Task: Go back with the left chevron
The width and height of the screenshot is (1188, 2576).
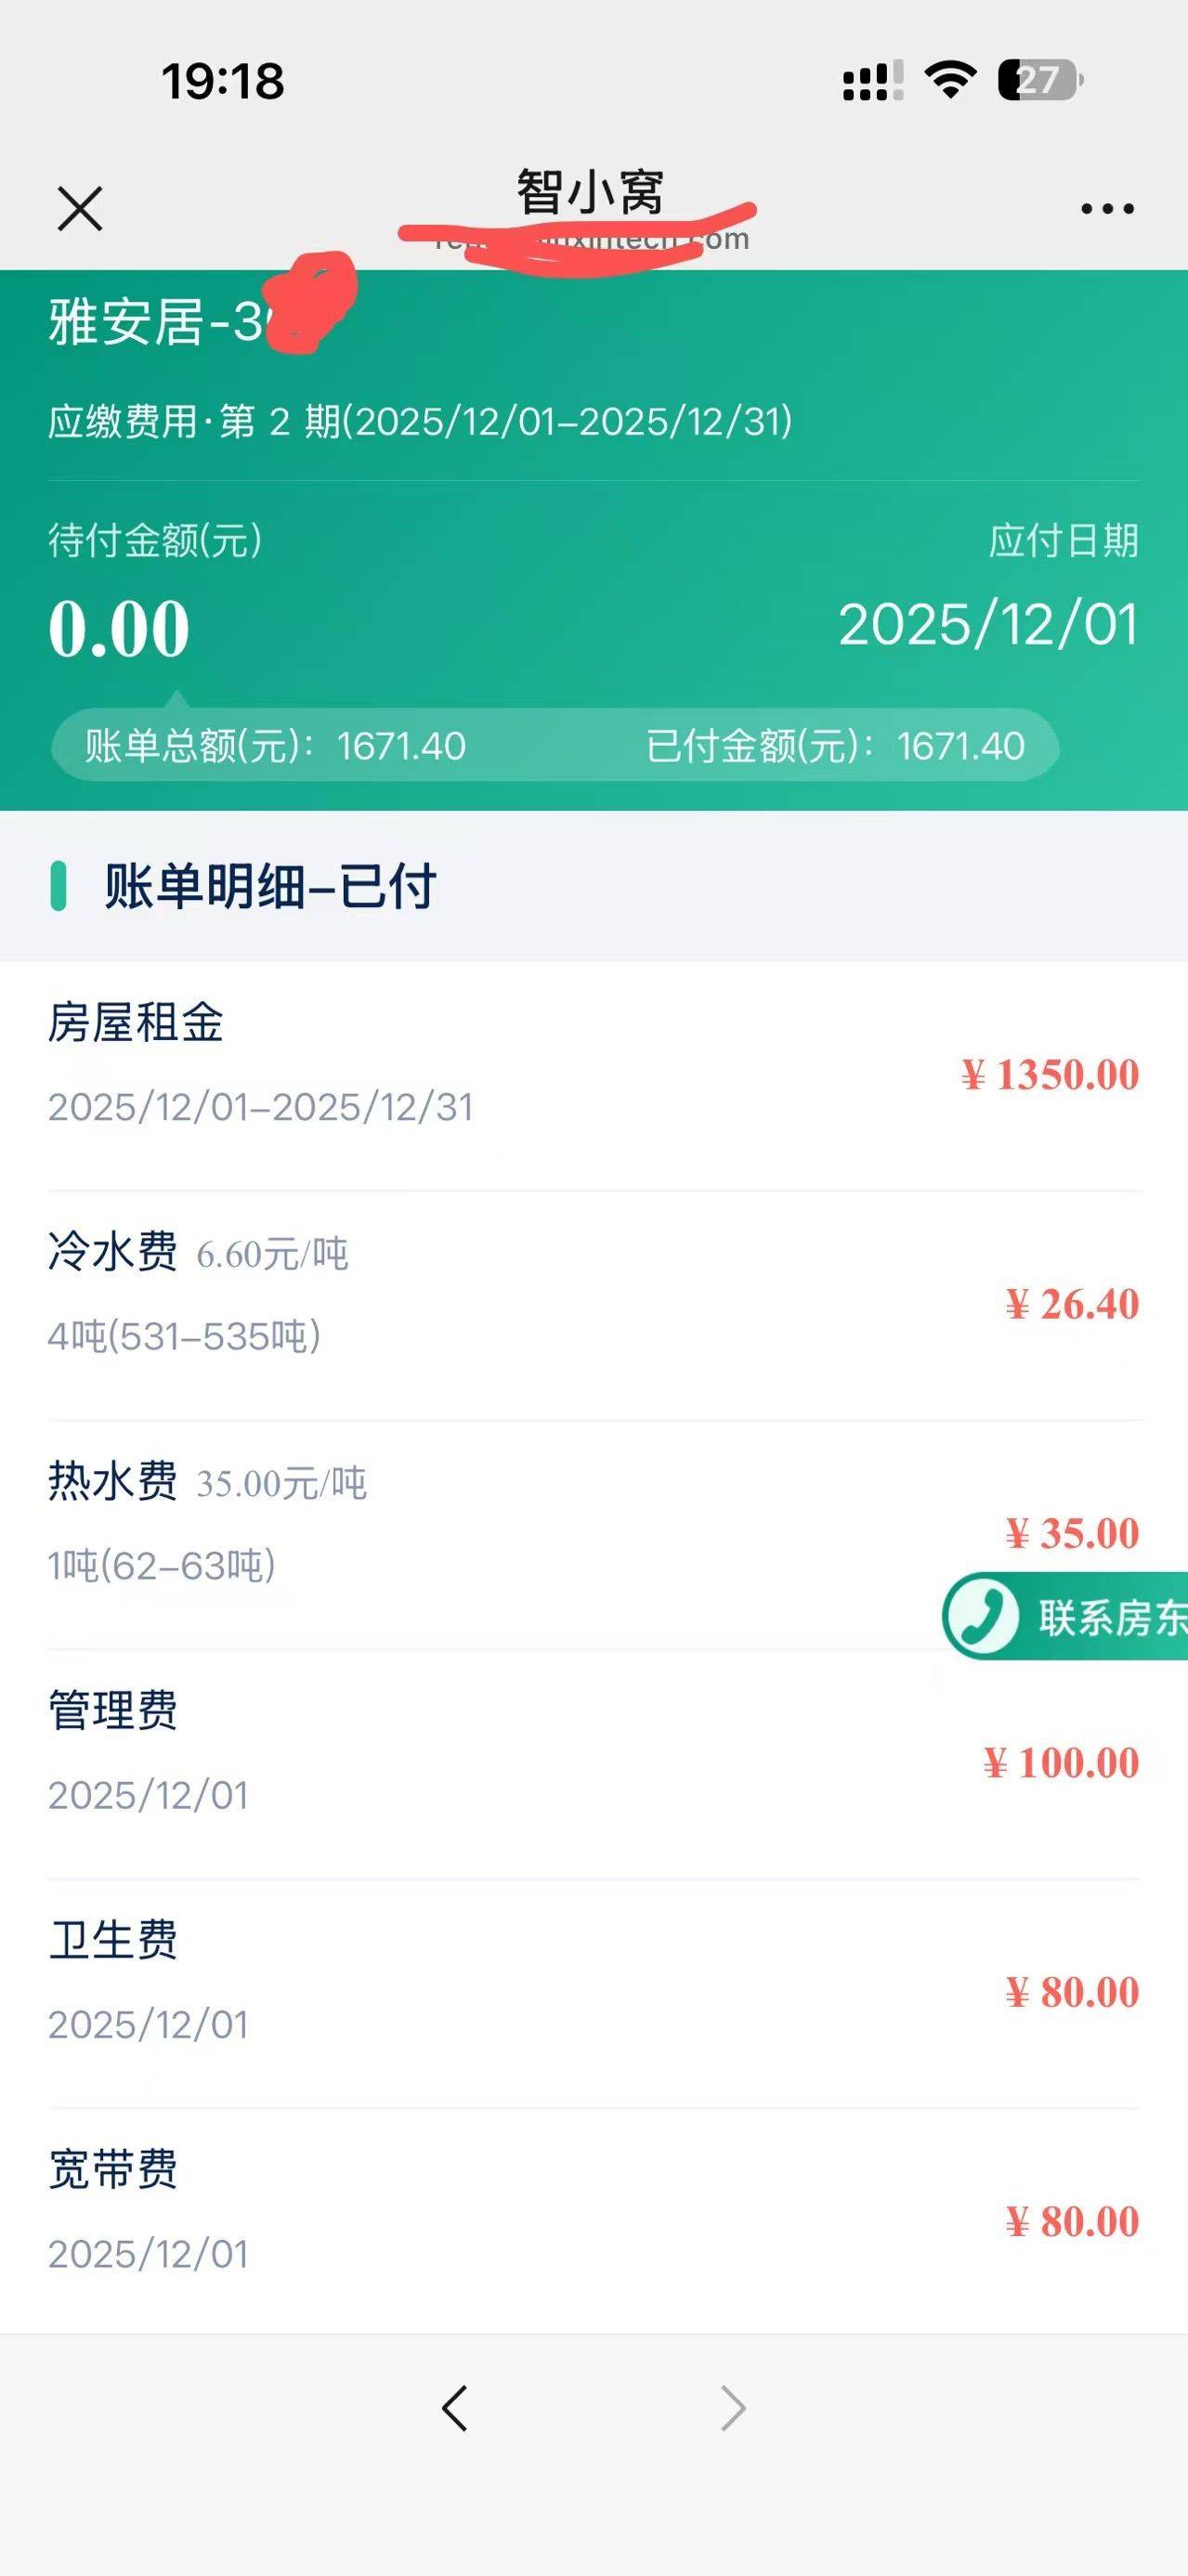Action: 455,2408
